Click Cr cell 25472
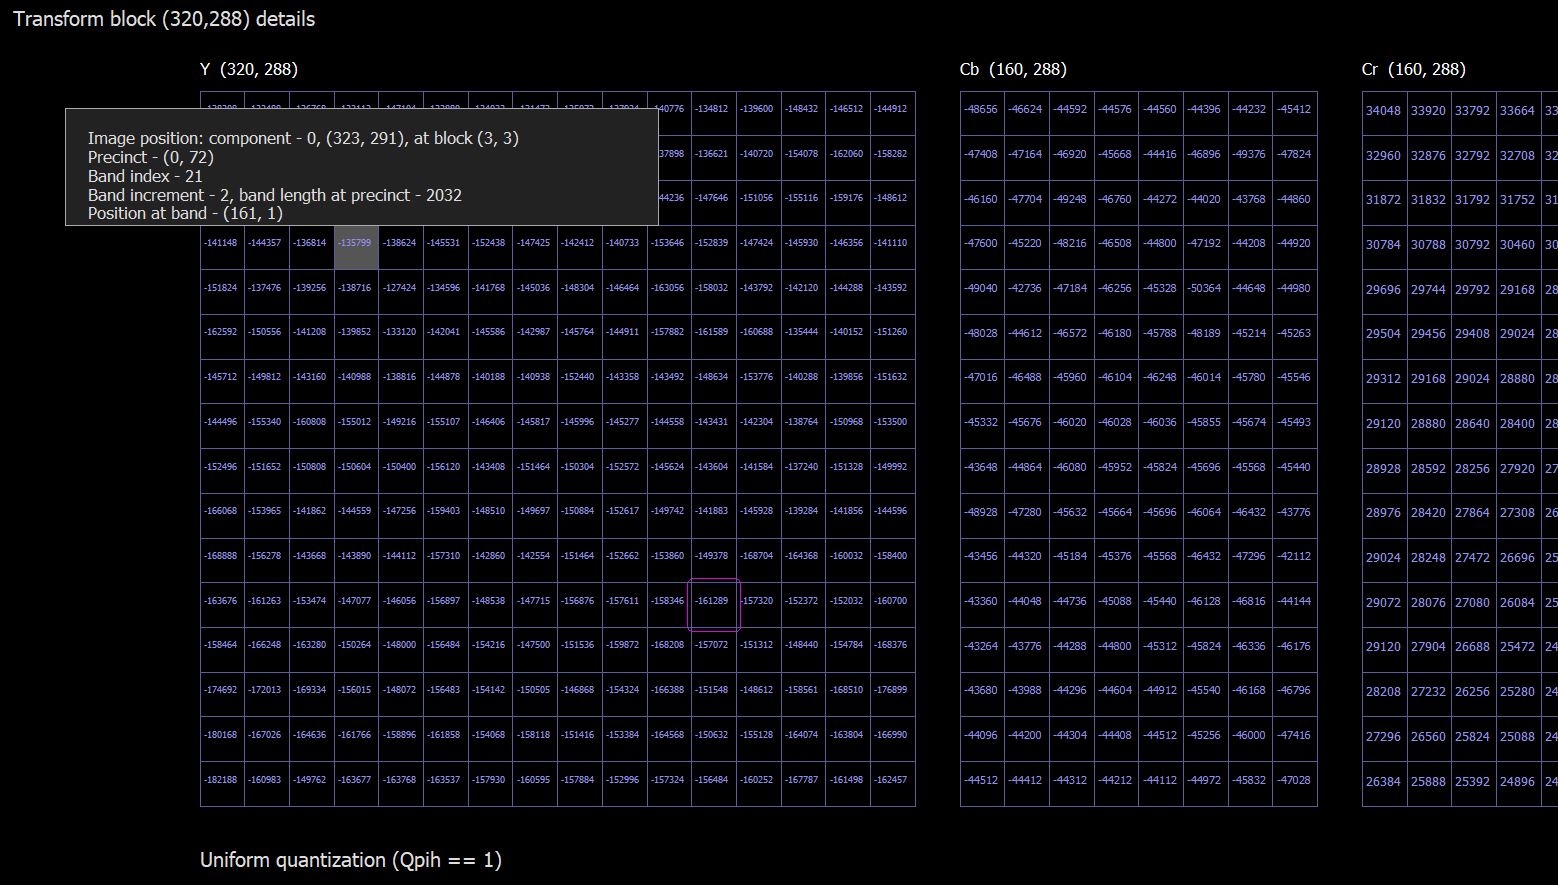Viewport: 1558px width, 885px height. click(x=1518, y=646)
